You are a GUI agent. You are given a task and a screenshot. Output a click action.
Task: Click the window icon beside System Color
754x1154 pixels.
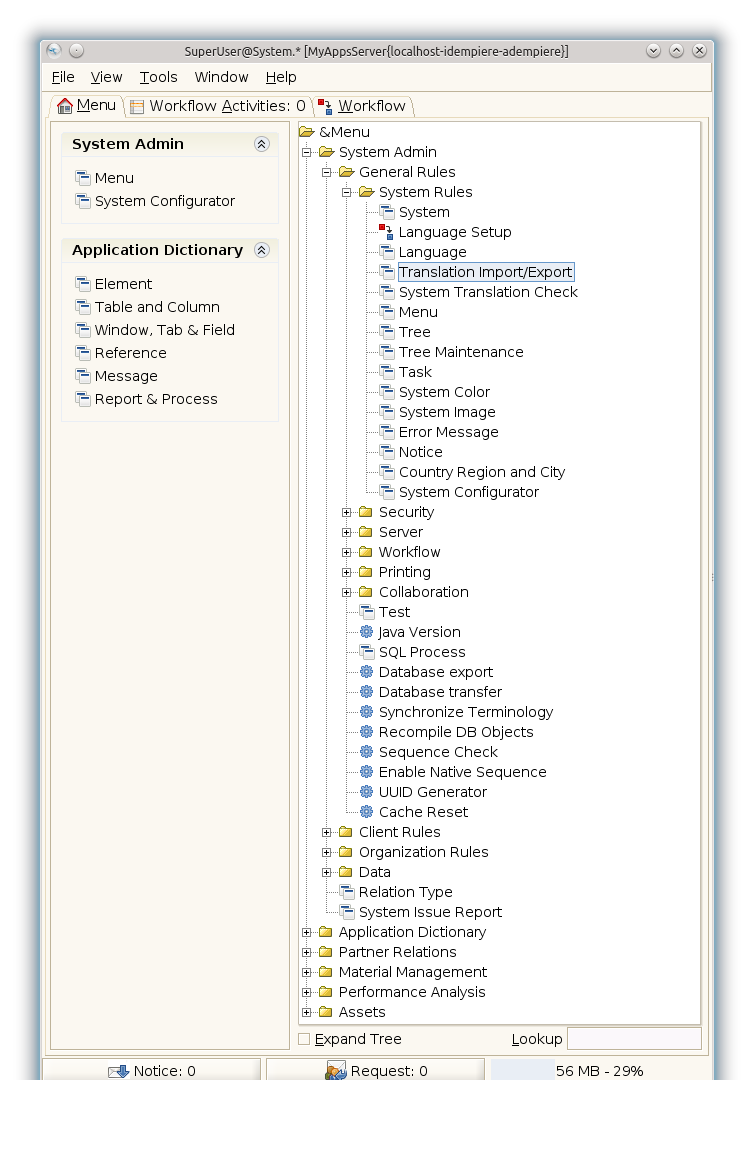386,392
